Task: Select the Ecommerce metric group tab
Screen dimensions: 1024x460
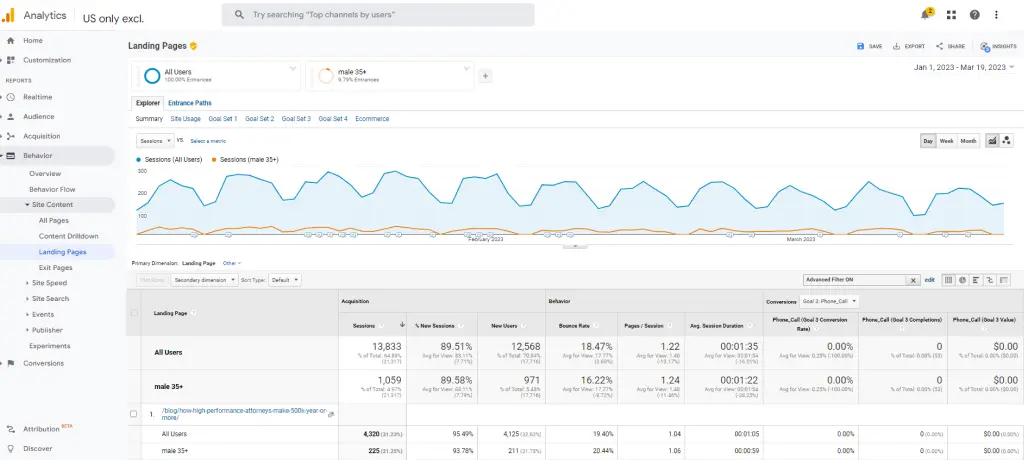Action: point(372,119)
